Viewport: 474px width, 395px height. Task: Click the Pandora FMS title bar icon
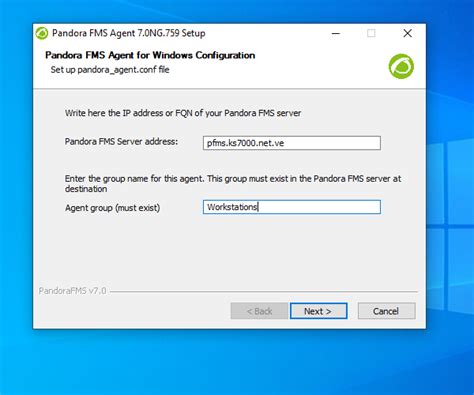[42, 33]
